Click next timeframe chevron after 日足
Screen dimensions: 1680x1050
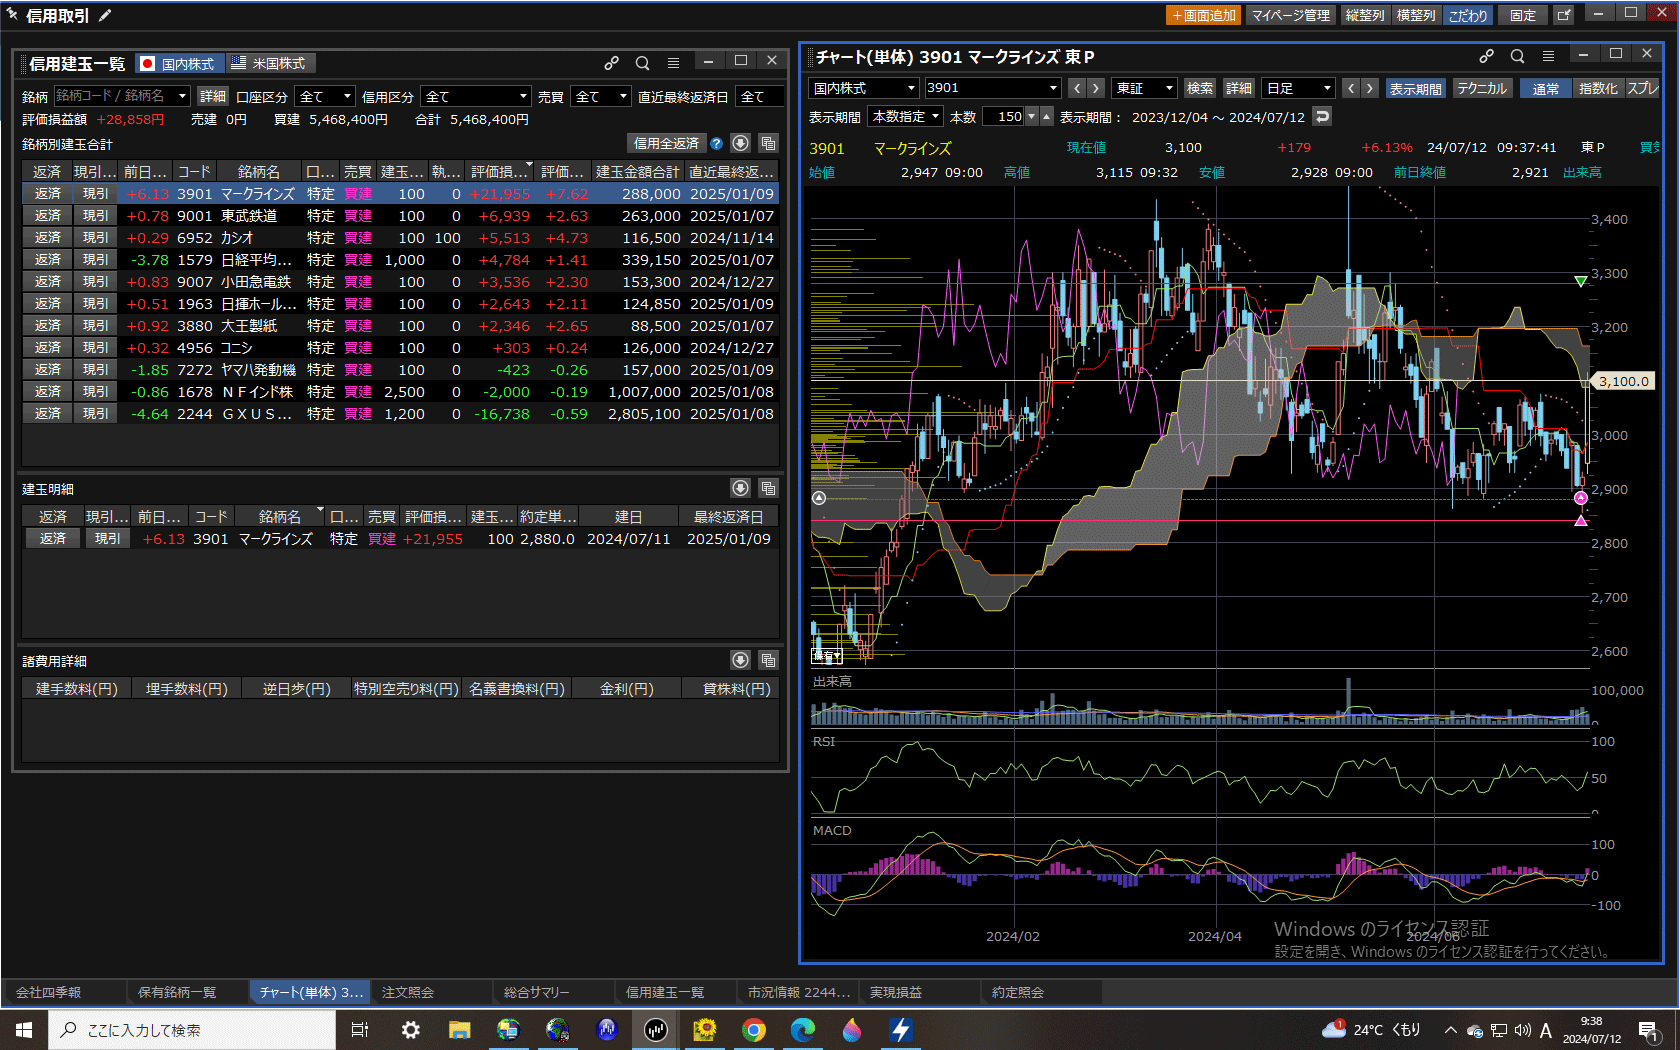click(1370, 88)
